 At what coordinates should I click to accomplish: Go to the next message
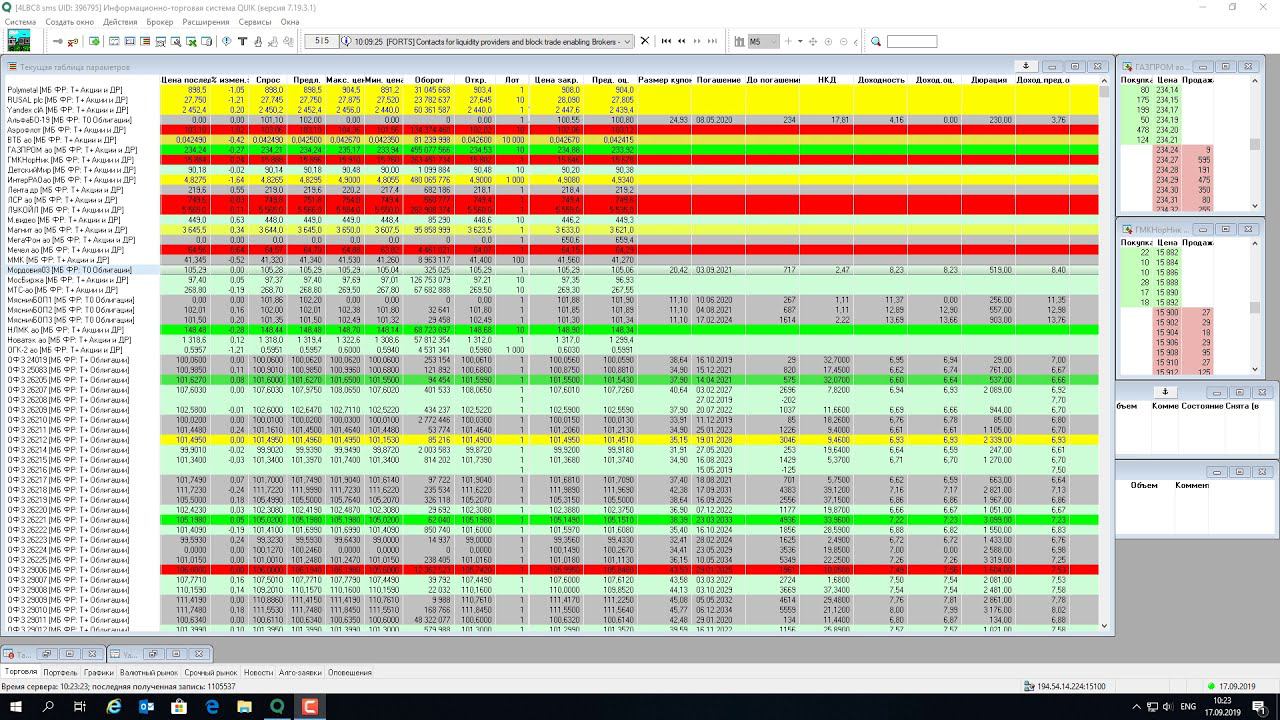pyautogui.click(x=697, y=41)
